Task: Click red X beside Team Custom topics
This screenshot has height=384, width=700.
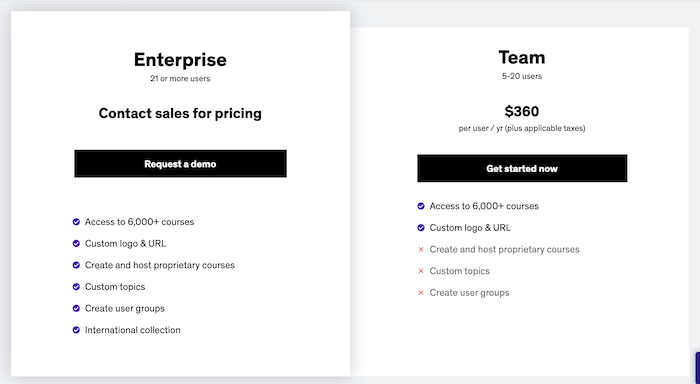Action: point(421,271)
